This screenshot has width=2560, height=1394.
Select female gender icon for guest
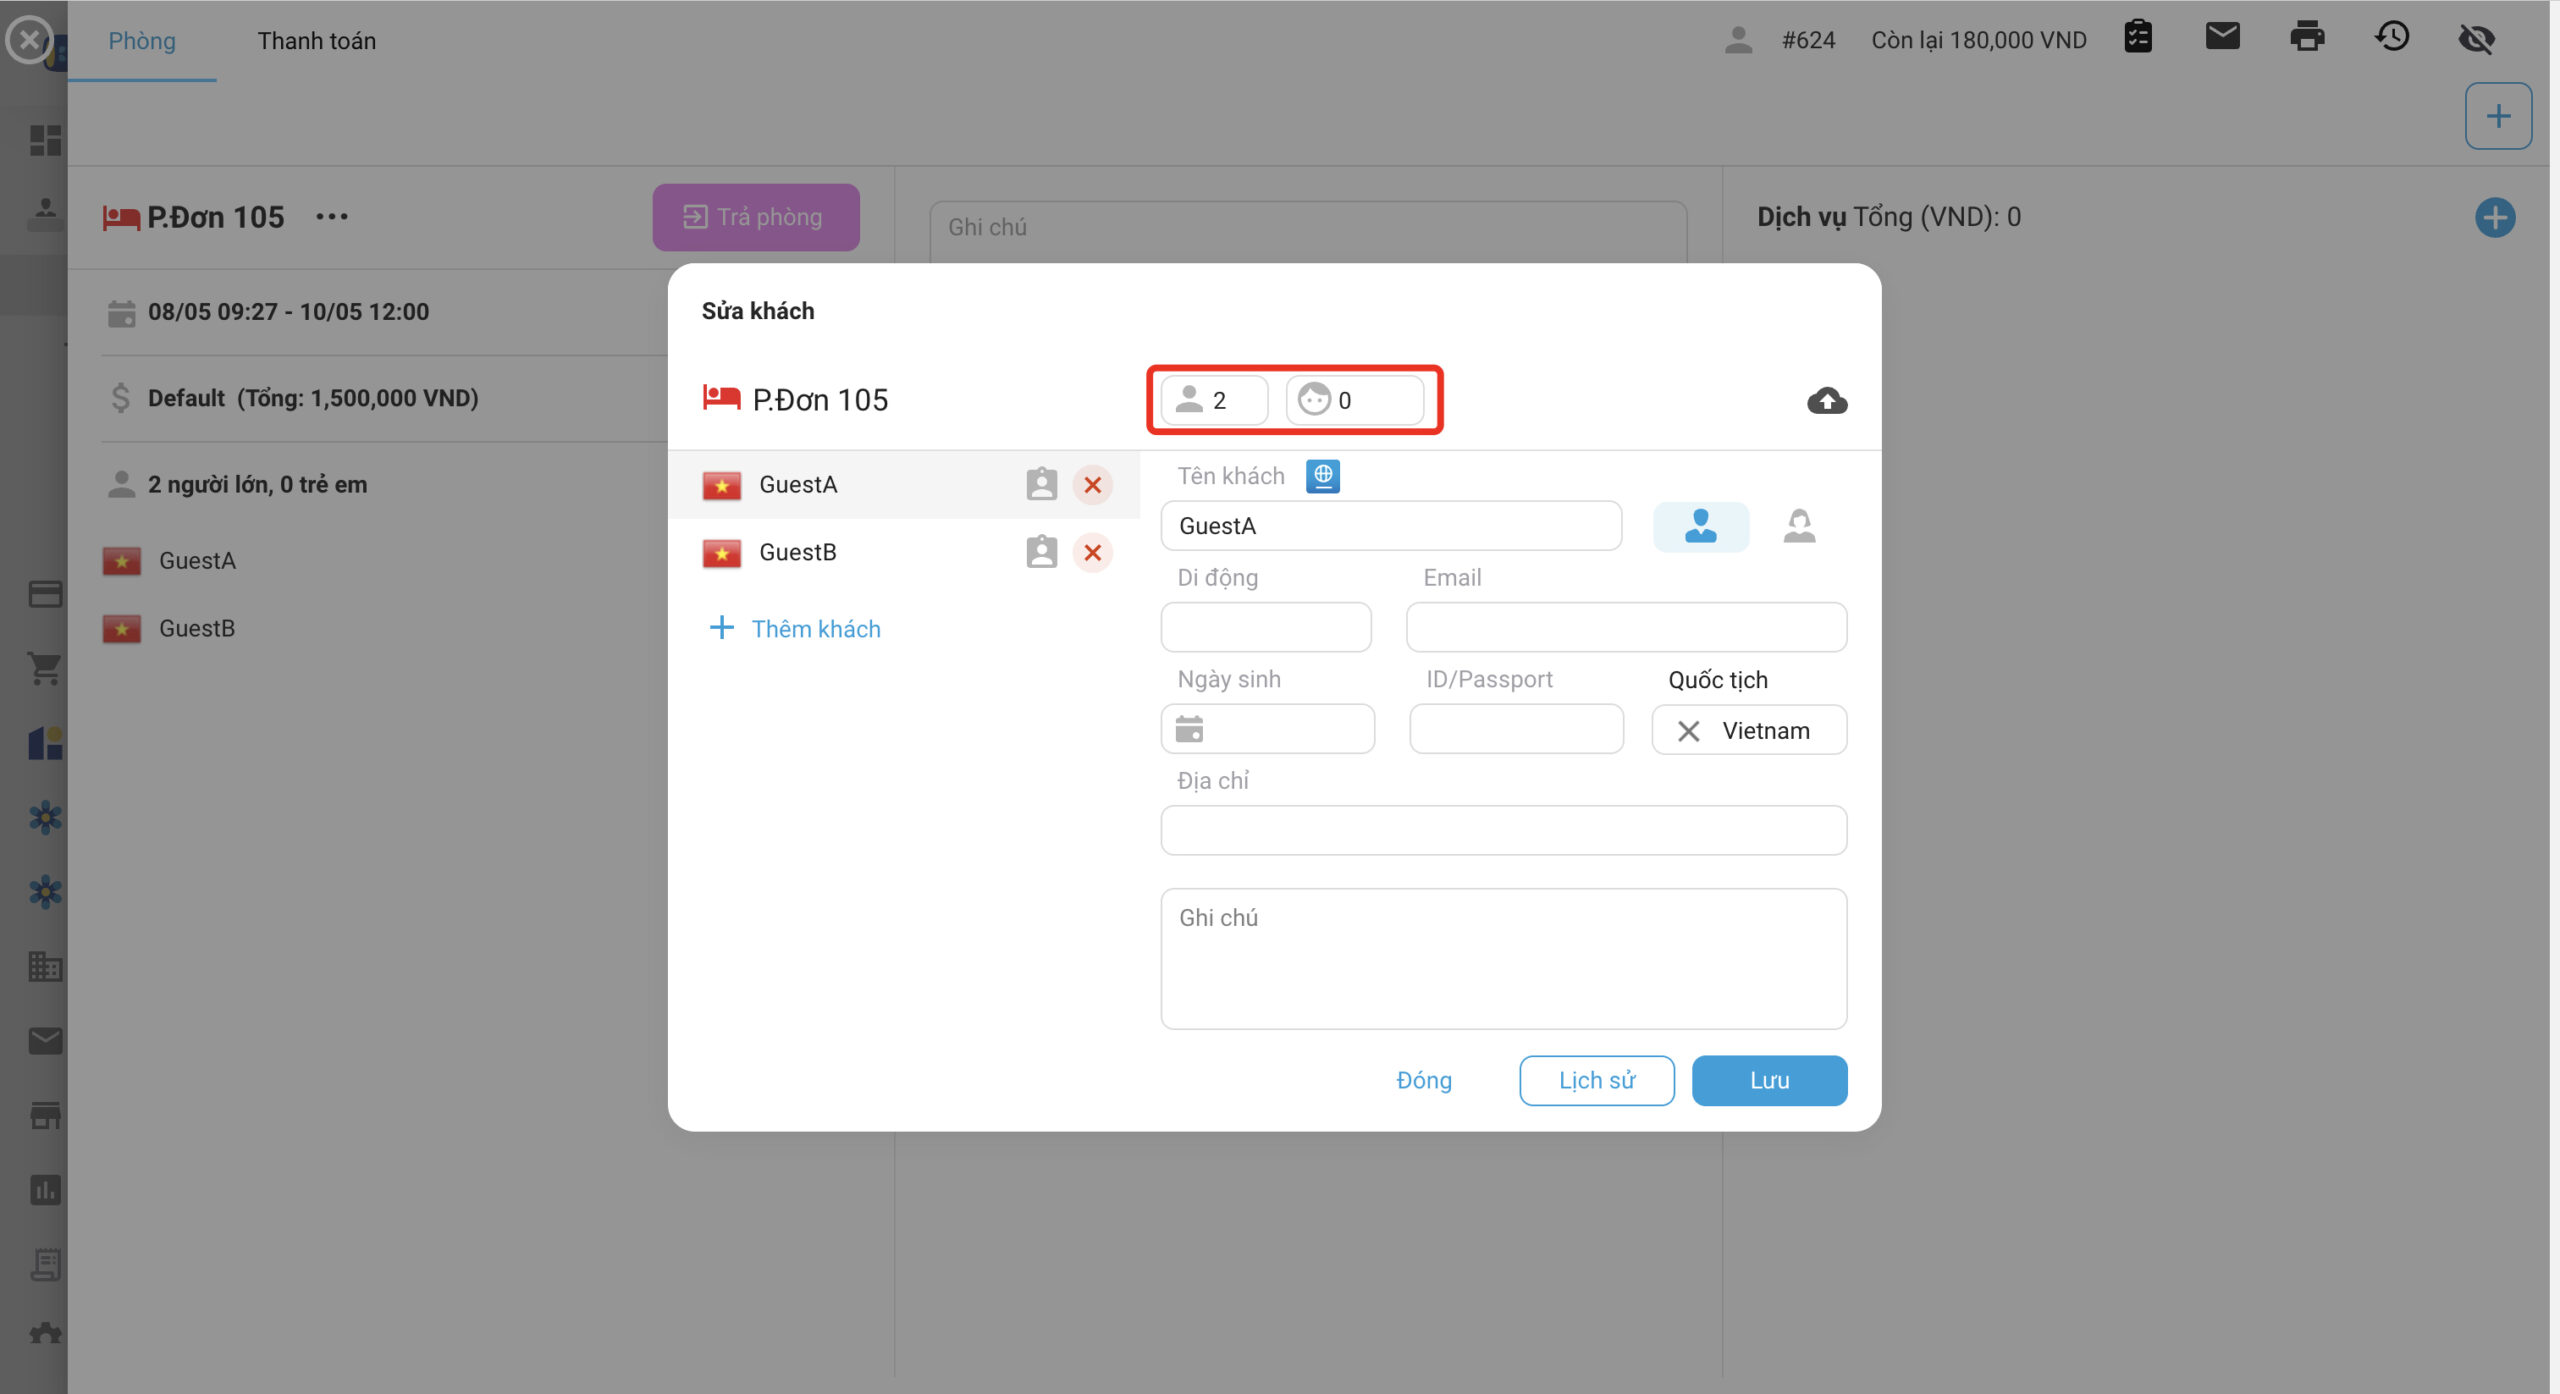pyautogui.click(x=1798, y=526)
